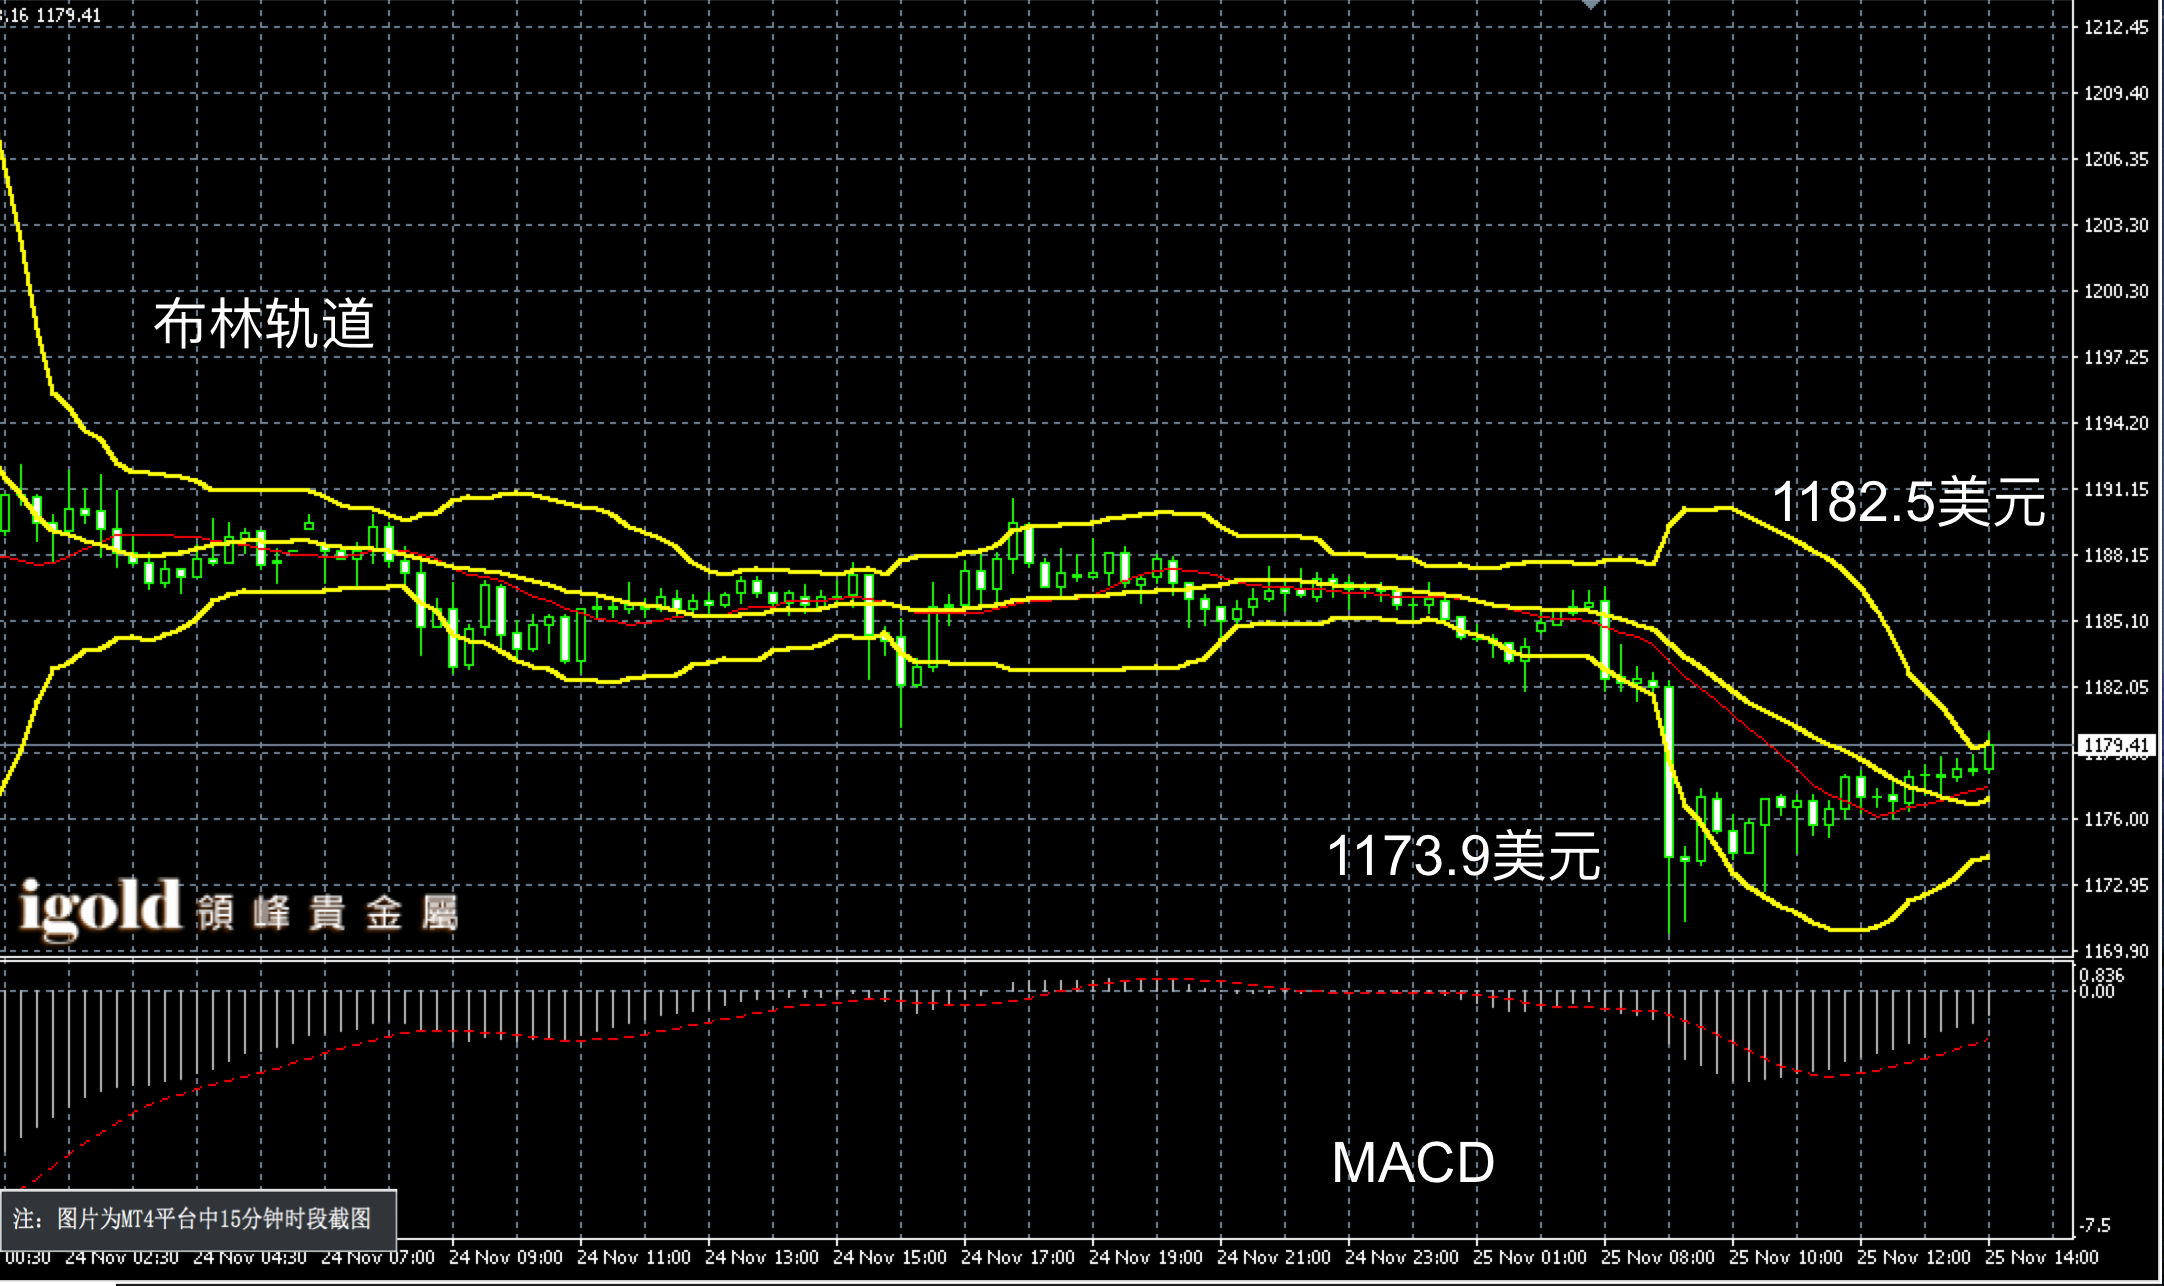The height and width of the screenshot is (1286, 2164).
Task: Click the 1200.30 price axis label
Action: (2116, 291)
